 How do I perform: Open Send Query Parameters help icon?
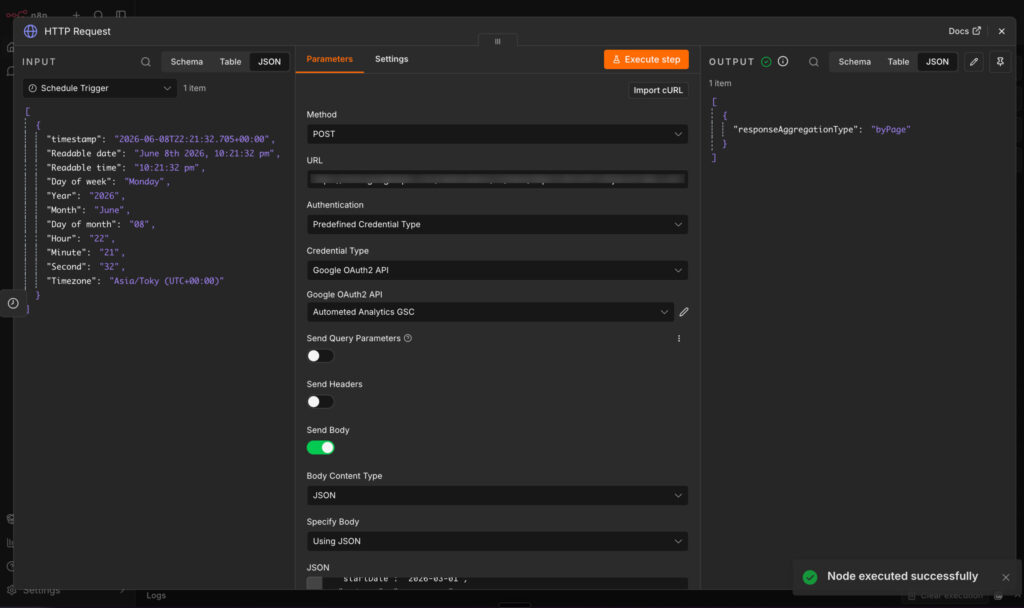coord(408,338)
